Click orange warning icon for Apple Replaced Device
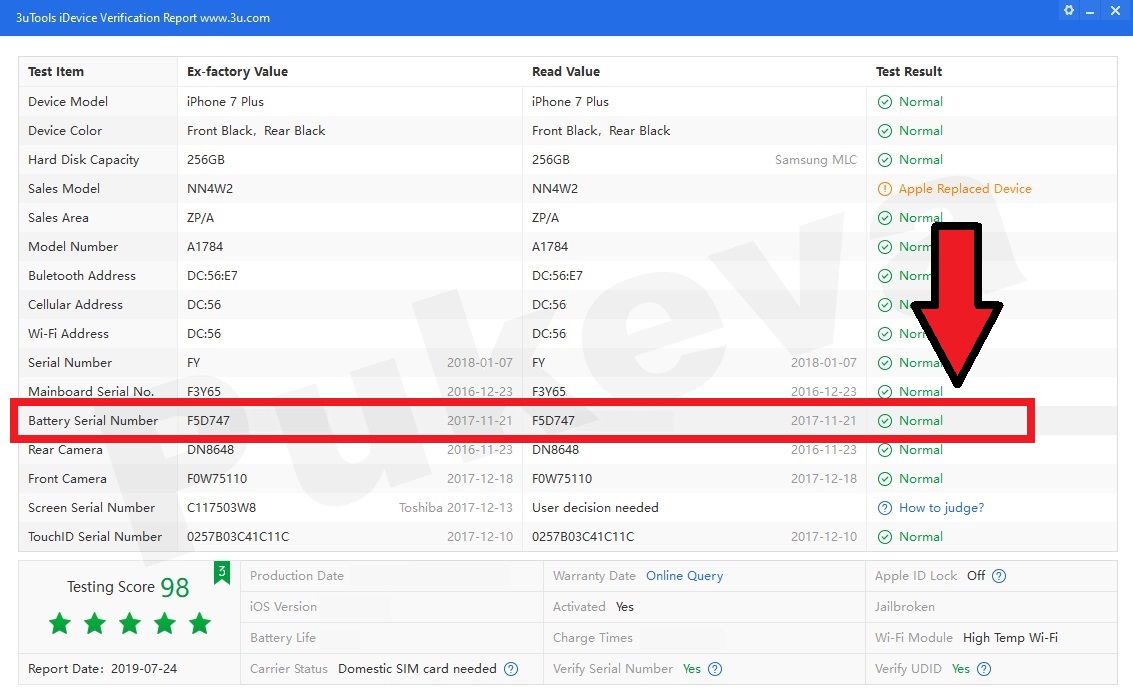 [885, 188]
